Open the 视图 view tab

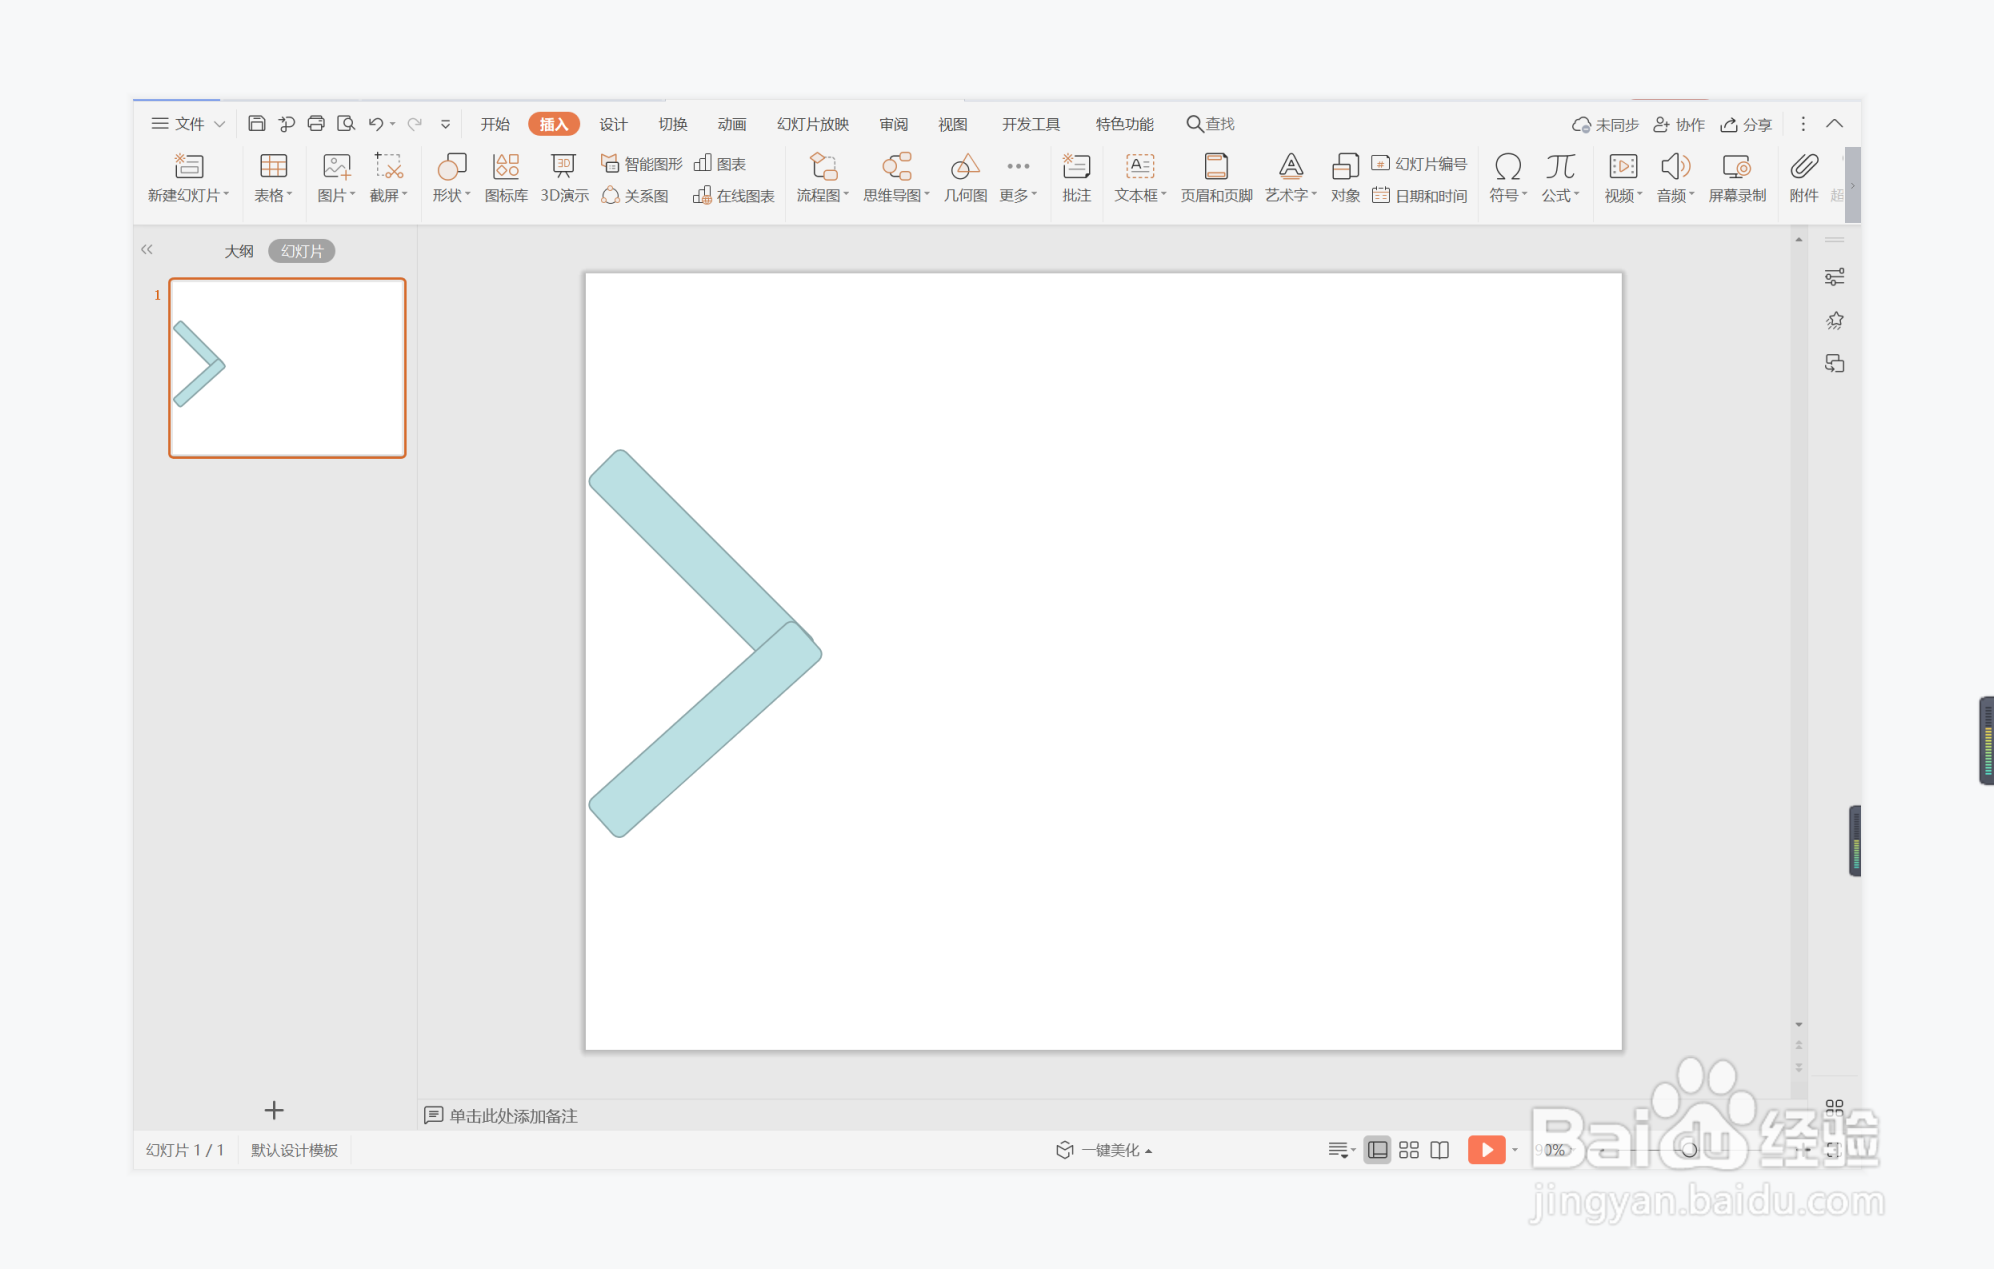(953, 124)
